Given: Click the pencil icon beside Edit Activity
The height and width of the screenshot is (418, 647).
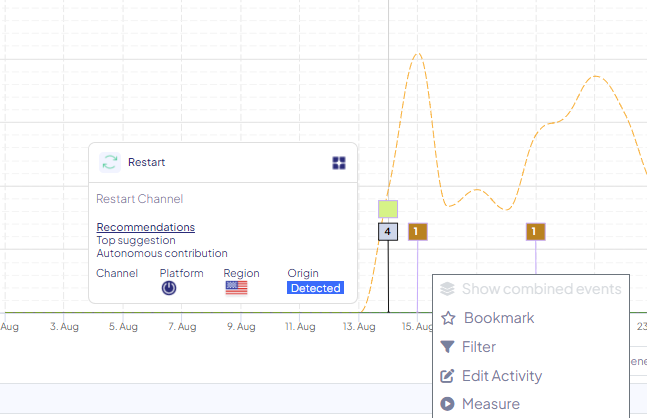Looking at the screenshot, I should [447, 376].
